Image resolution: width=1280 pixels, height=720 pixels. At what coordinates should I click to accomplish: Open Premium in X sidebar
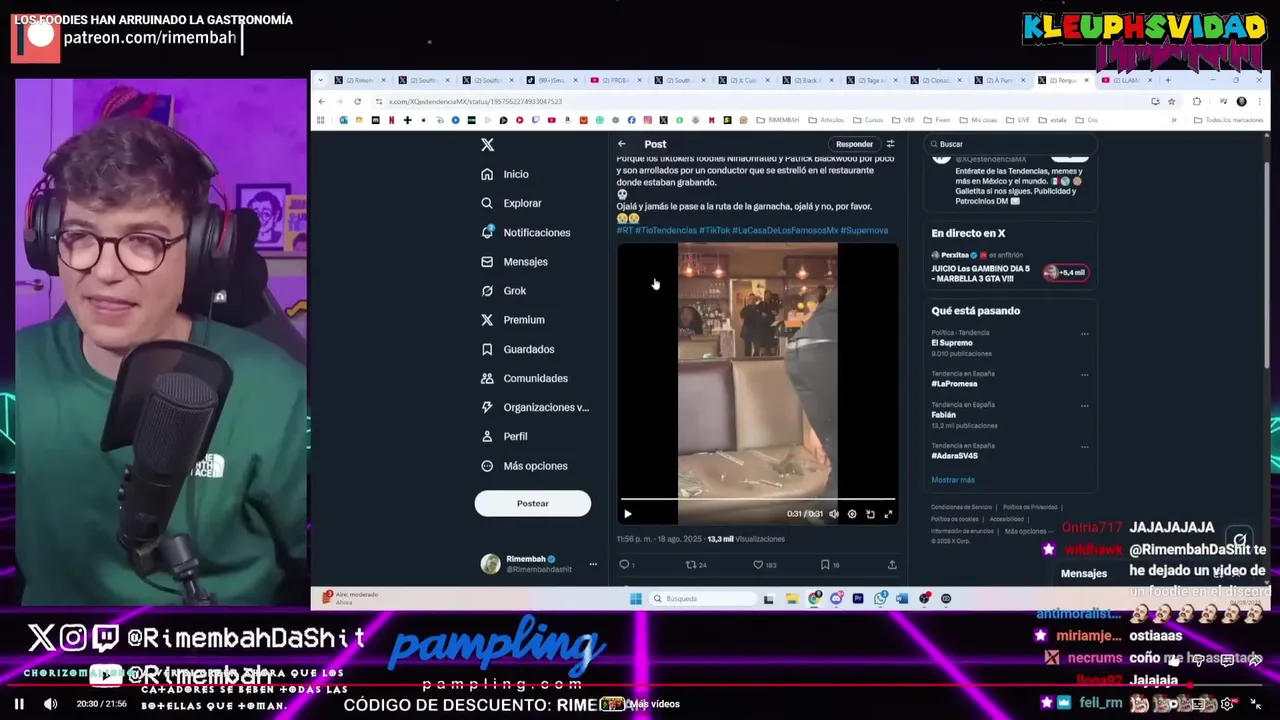click(512, 320)
